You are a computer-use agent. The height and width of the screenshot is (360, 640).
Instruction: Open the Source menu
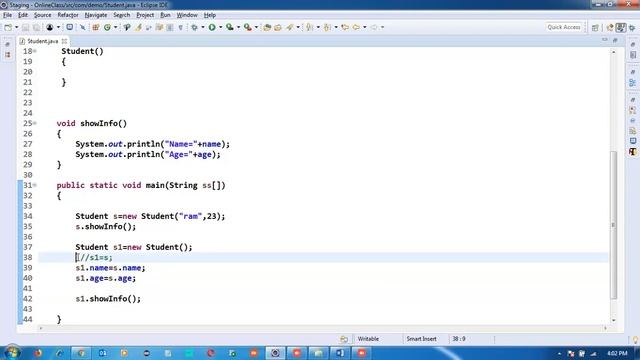pyautogui.click(x=42, y=15)
